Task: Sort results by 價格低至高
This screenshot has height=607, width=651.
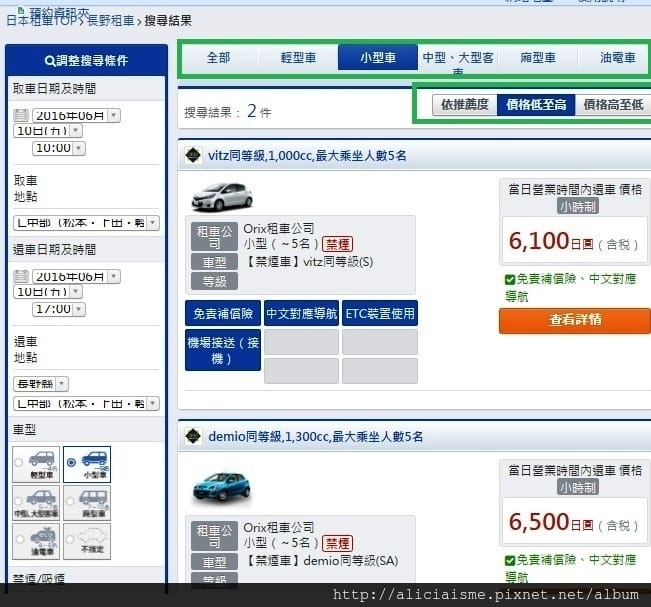Action: coord(536,105)
